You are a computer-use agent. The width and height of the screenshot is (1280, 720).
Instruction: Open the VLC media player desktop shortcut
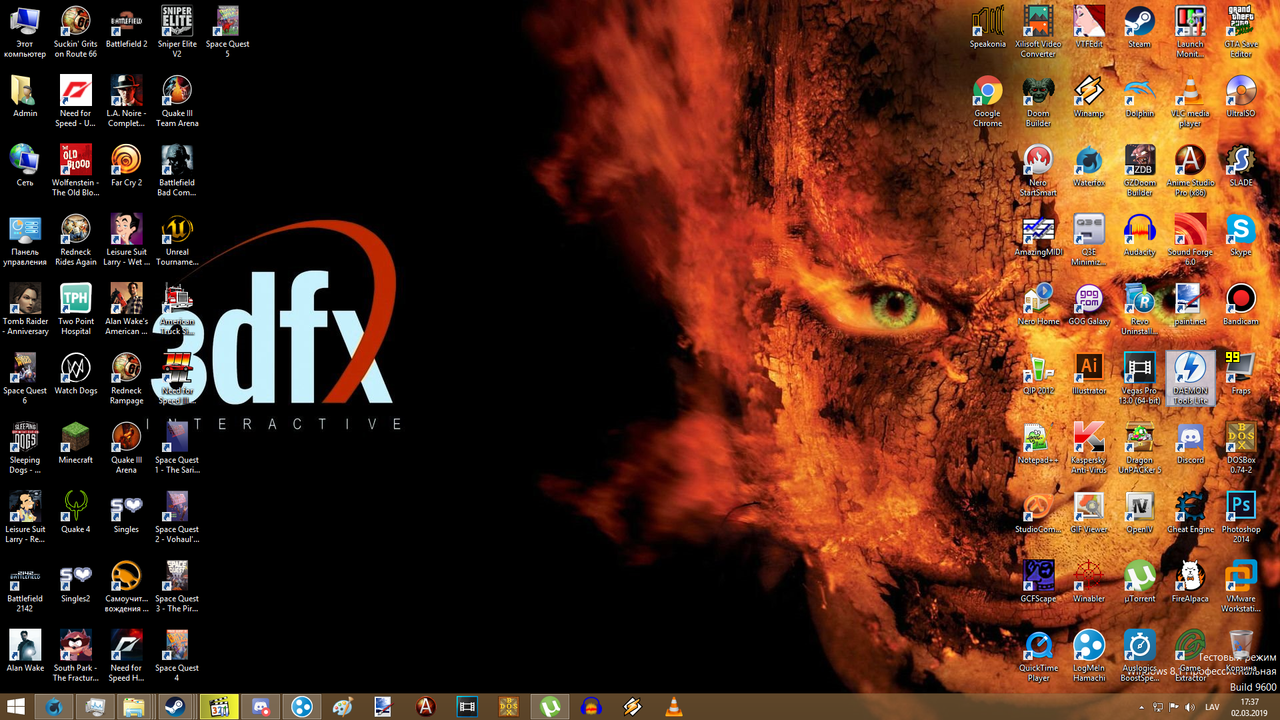coord(1190,102)
